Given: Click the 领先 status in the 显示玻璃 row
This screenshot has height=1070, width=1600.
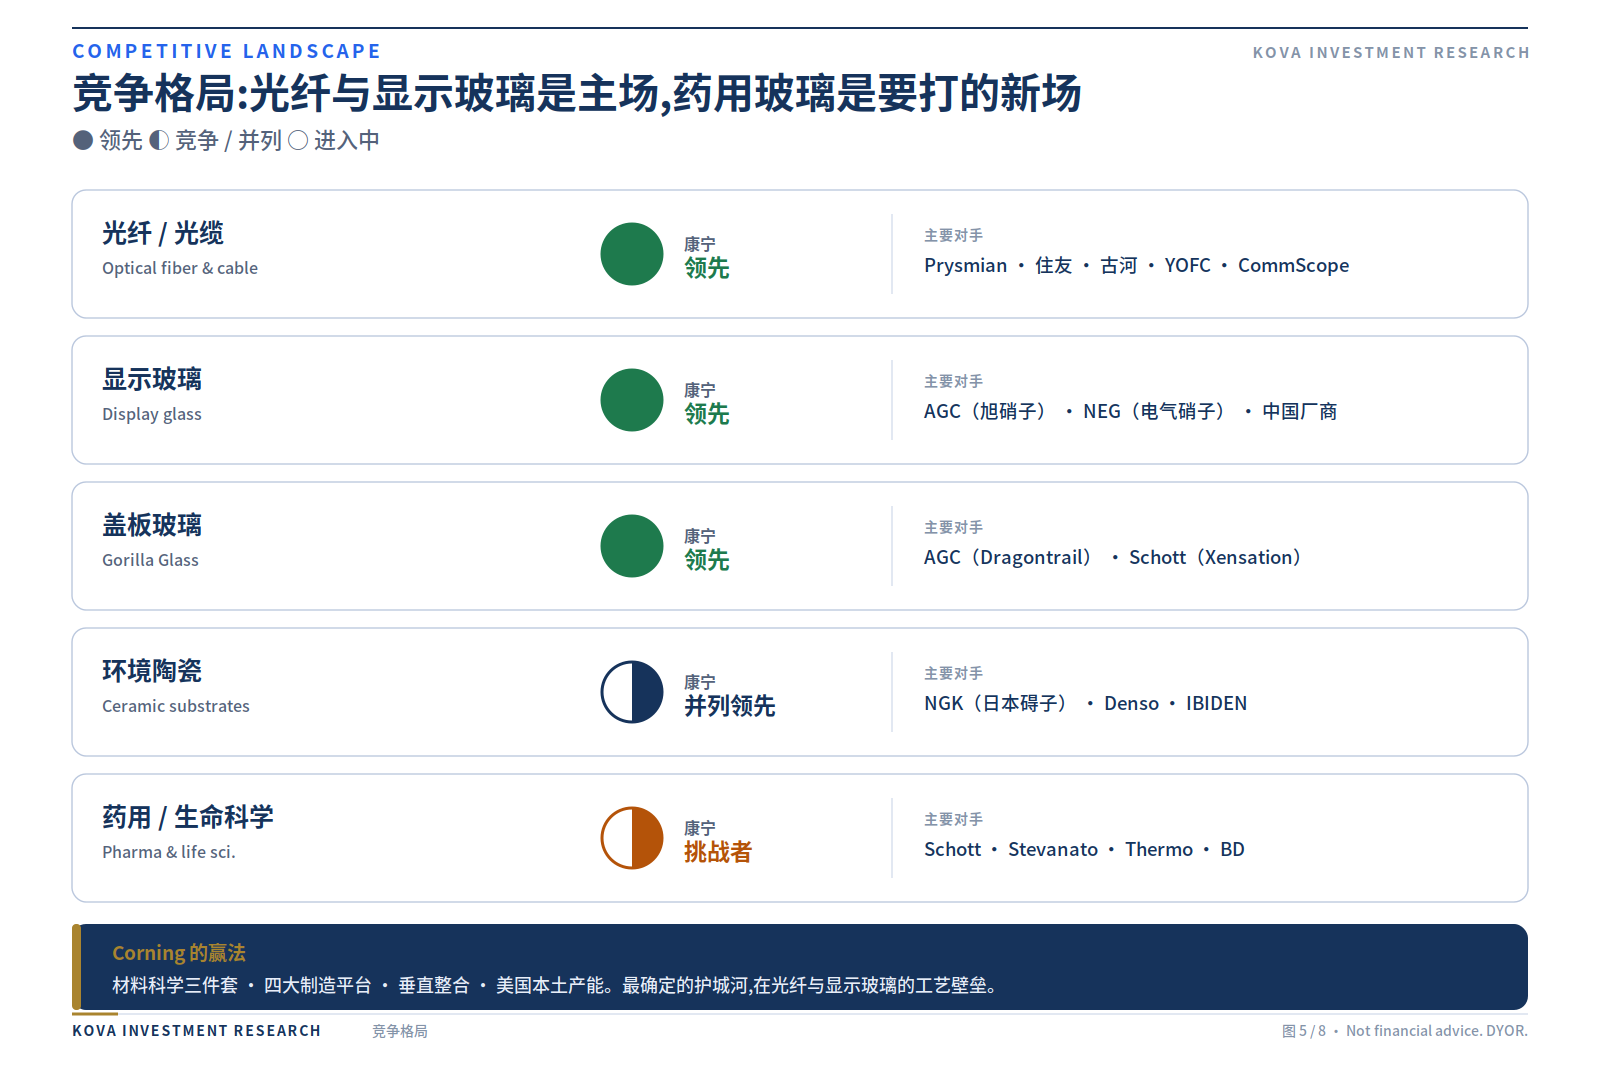Looking at the screenshot, I should pos(707,414).
